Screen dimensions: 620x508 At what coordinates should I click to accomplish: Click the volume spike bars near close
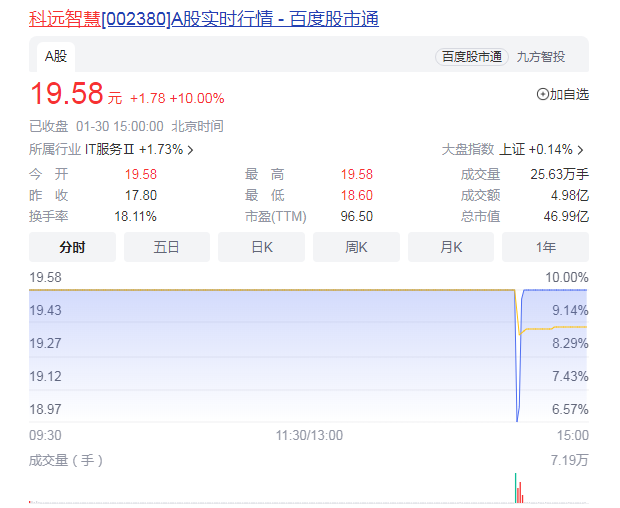[x=519, y=488]
